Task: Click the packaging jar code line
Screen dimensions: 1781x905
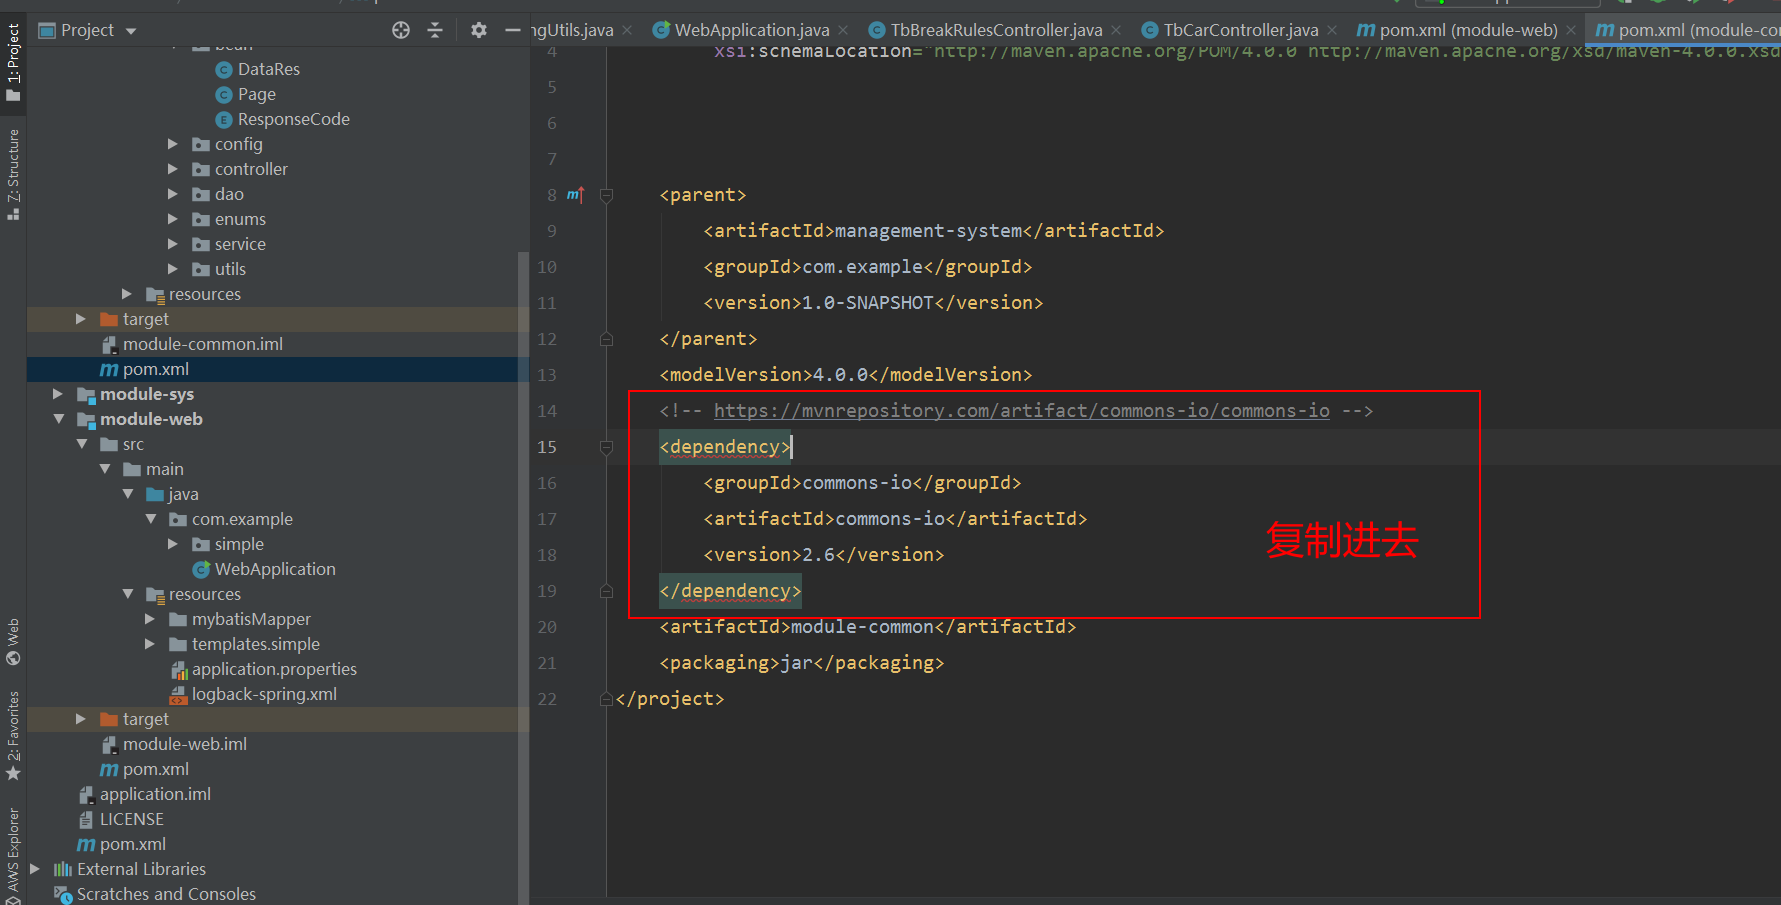Action: tap(802, 663)
